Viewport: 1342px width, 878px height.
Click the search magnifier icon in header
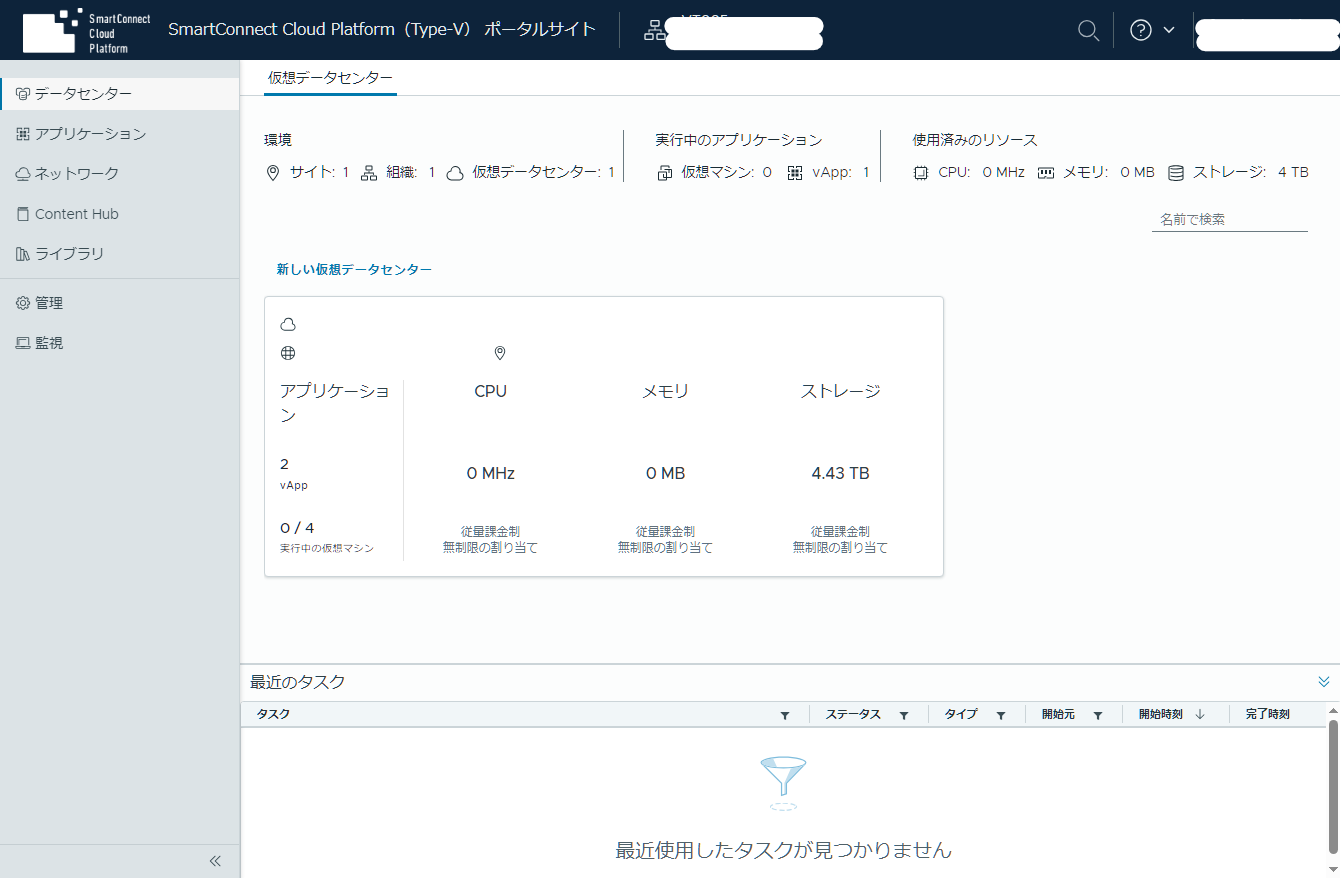pos(1088,30)
